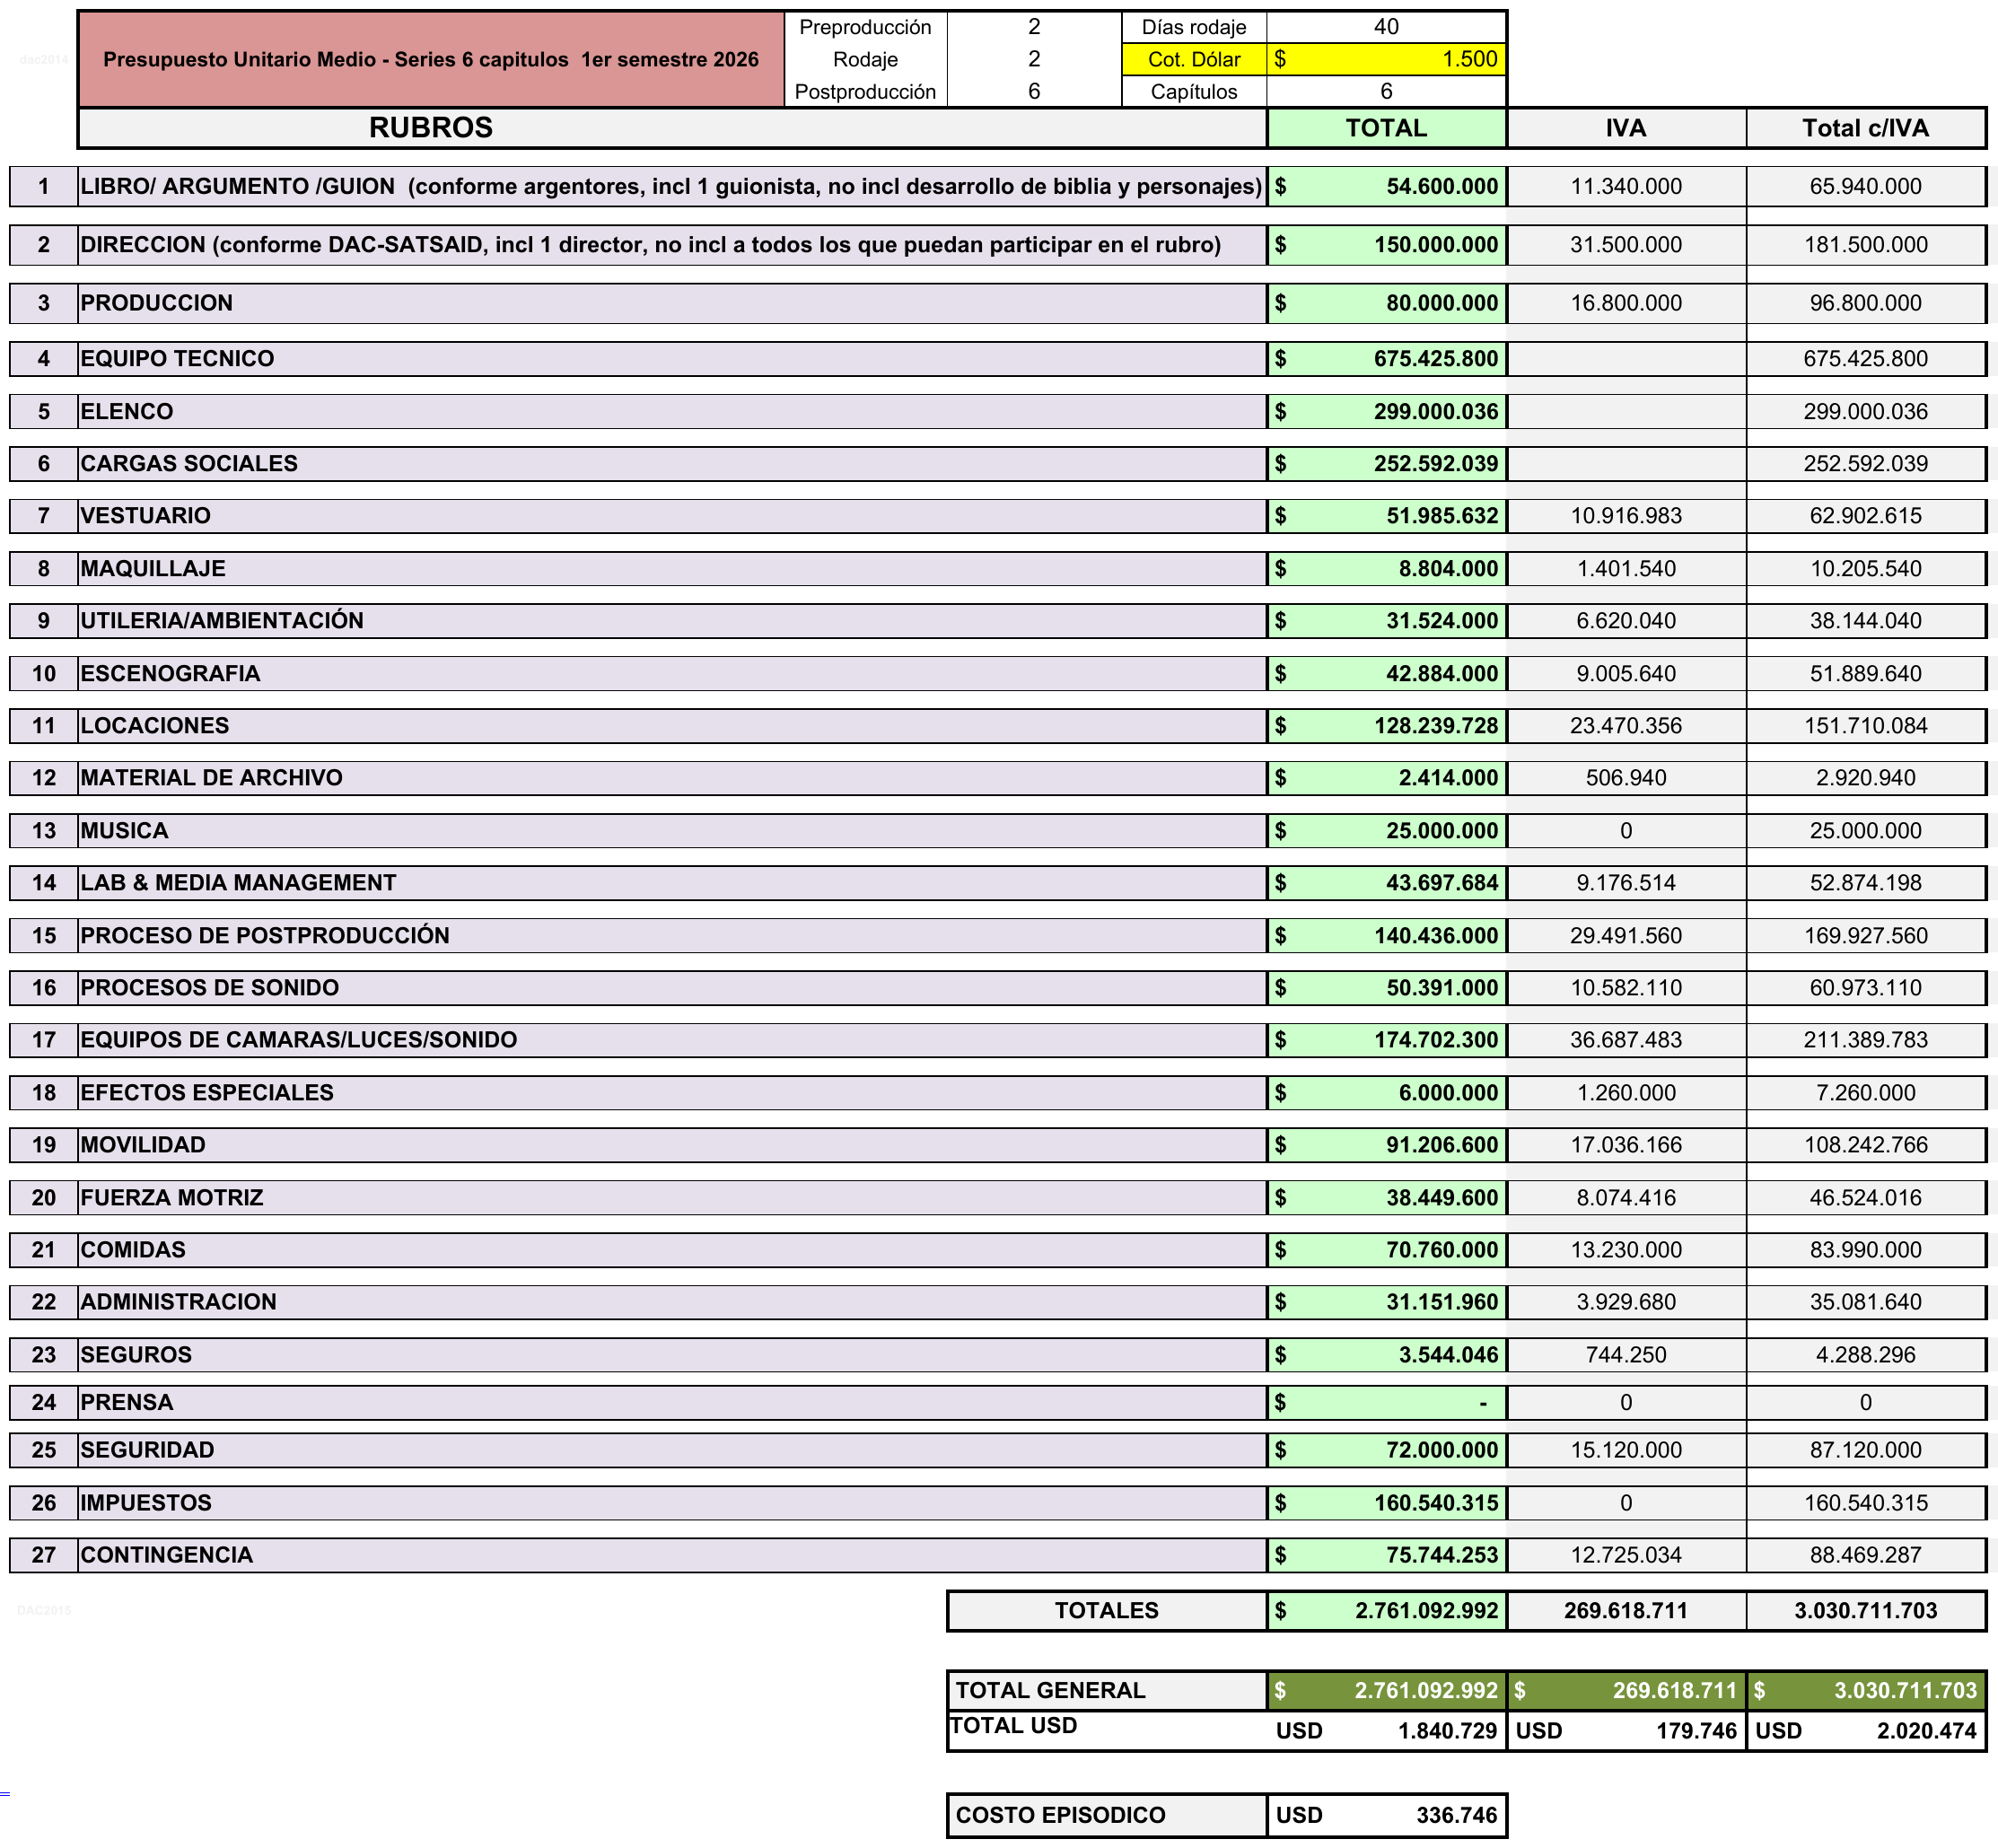Screen dimensions: 1998x1848
Task: Click the TOTALES label cell
Action: (x=1106, y=1611)
